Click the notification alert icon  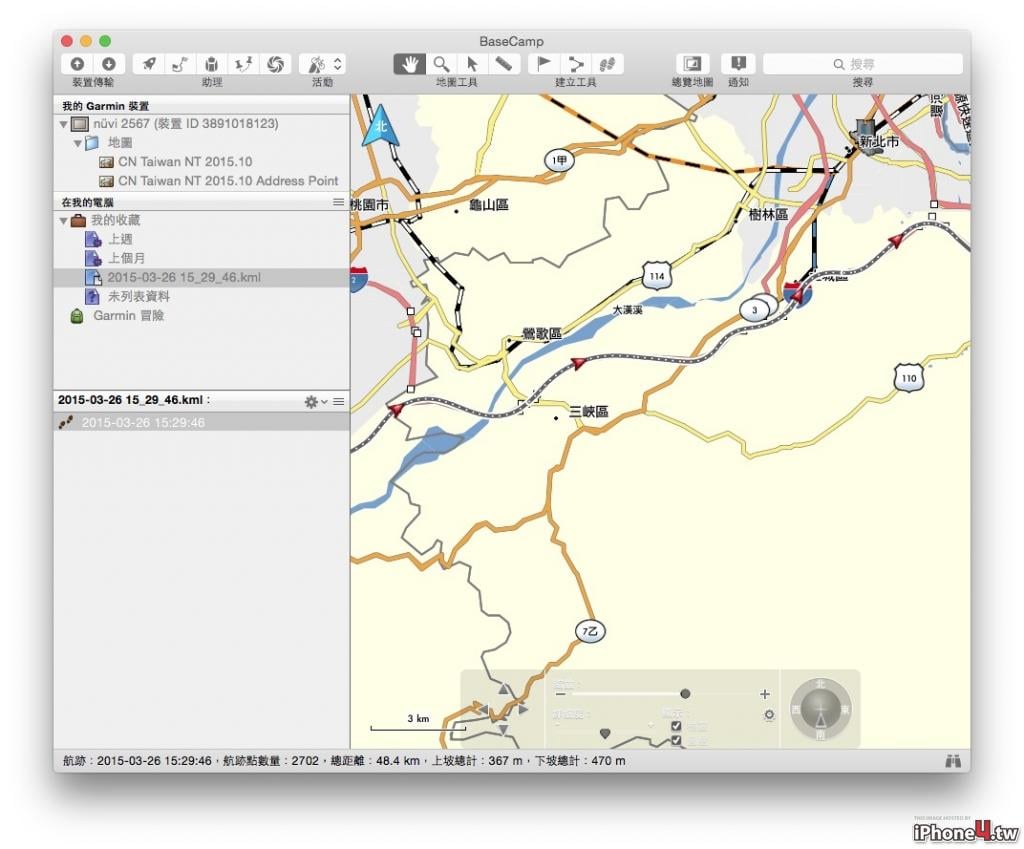[x=738, y=64]
